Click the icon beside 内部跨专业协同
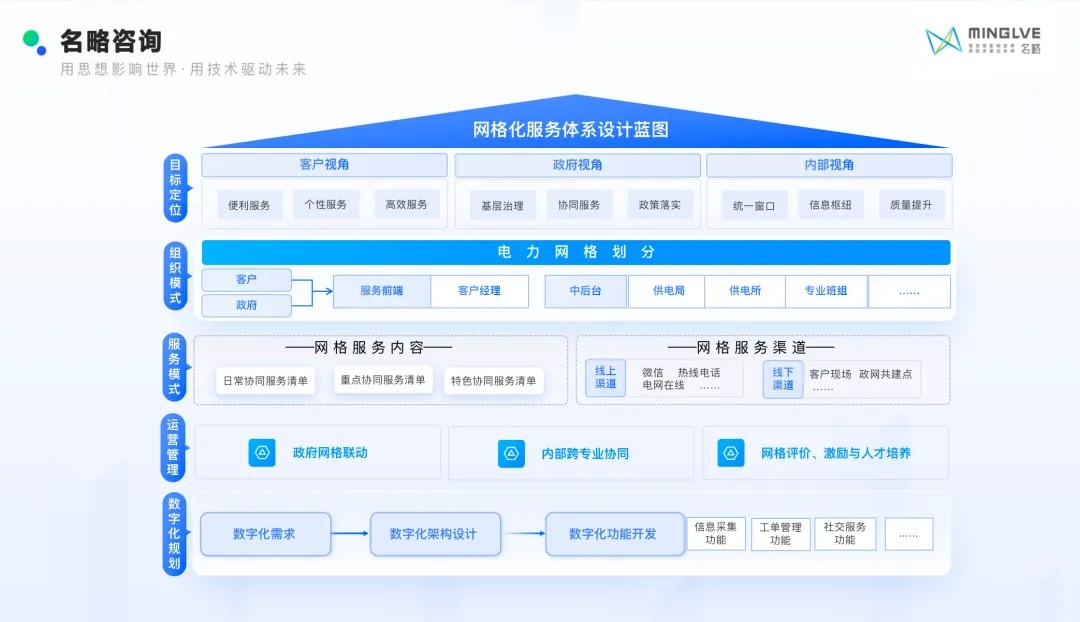 point(511,454)
